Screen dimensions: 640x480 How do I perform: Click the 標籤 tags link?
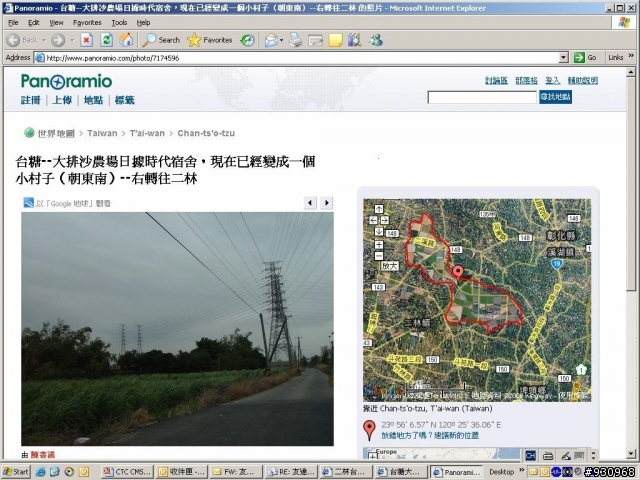[125, 100]
